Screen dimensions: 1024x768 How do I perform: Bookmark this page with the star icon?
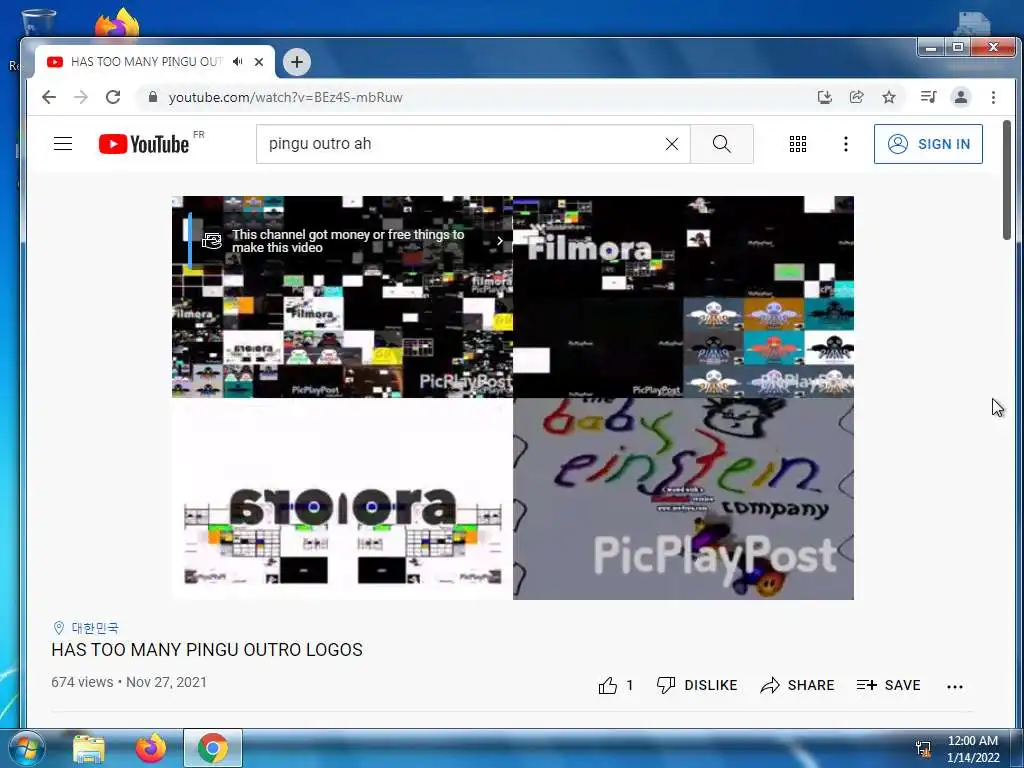coord(889,97)
